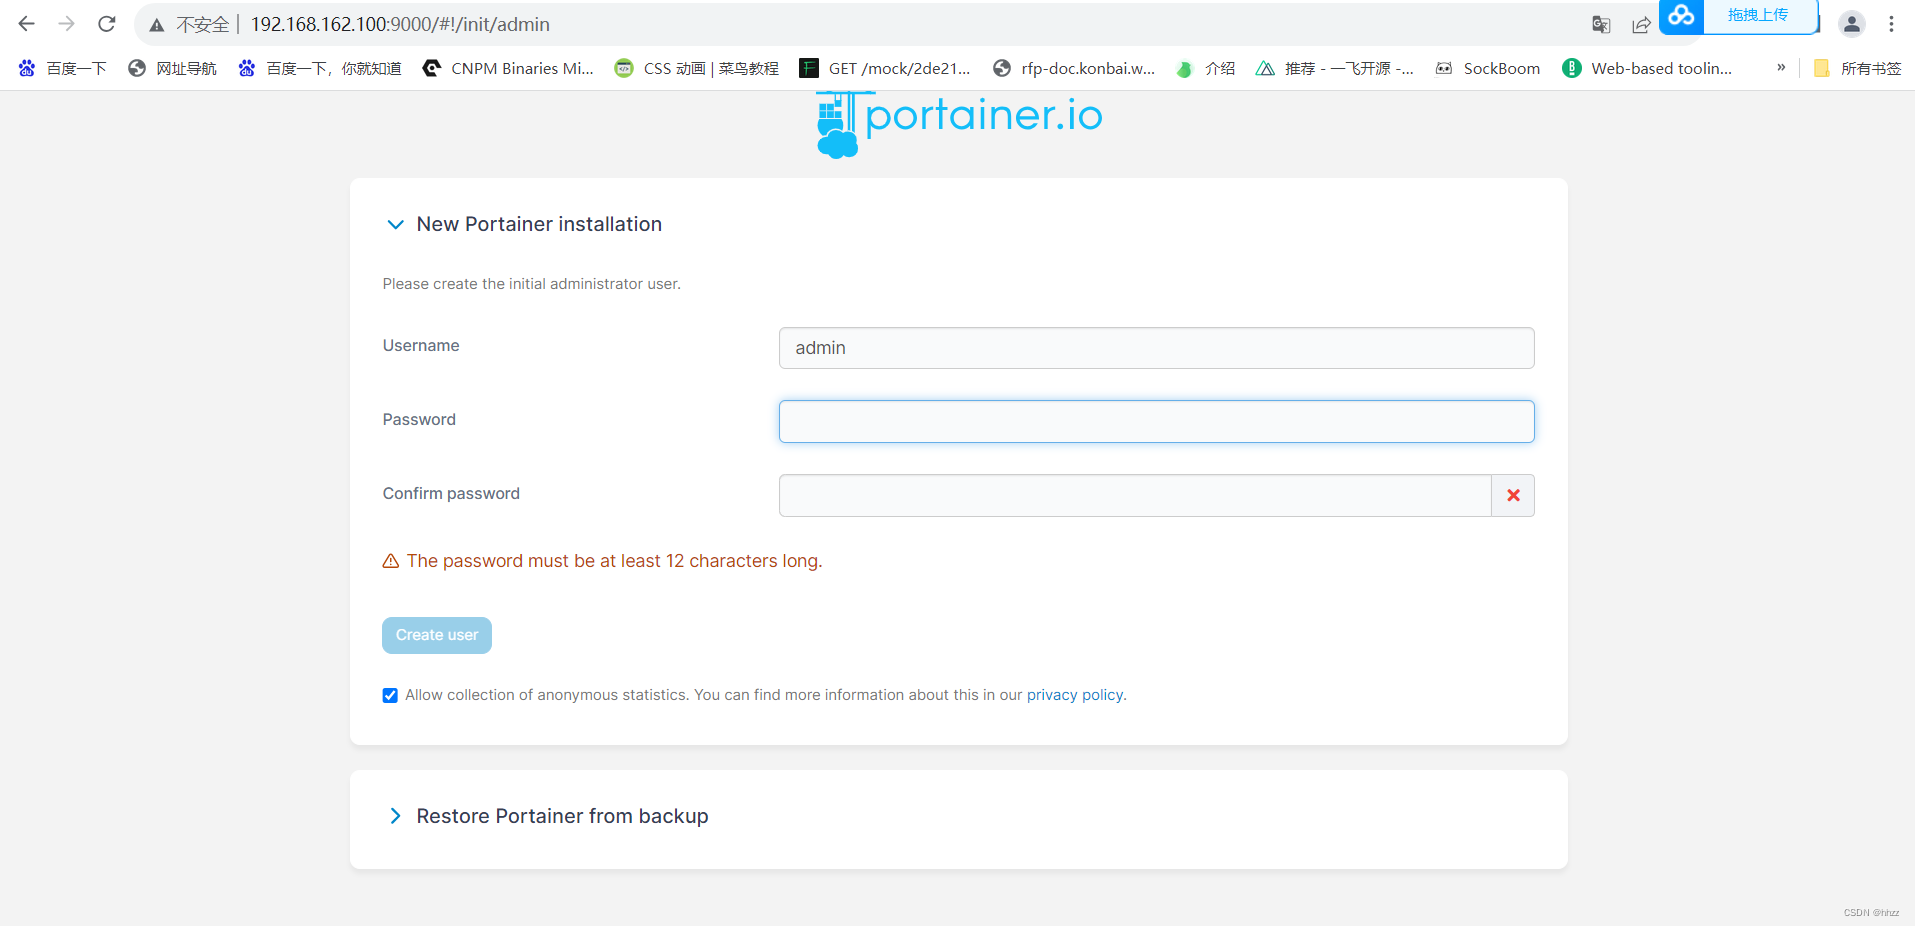Open the GET /mock/2de21 bookmark
Image resolution: width=1915 pixels, height=926 pixels.
point(885,68)
